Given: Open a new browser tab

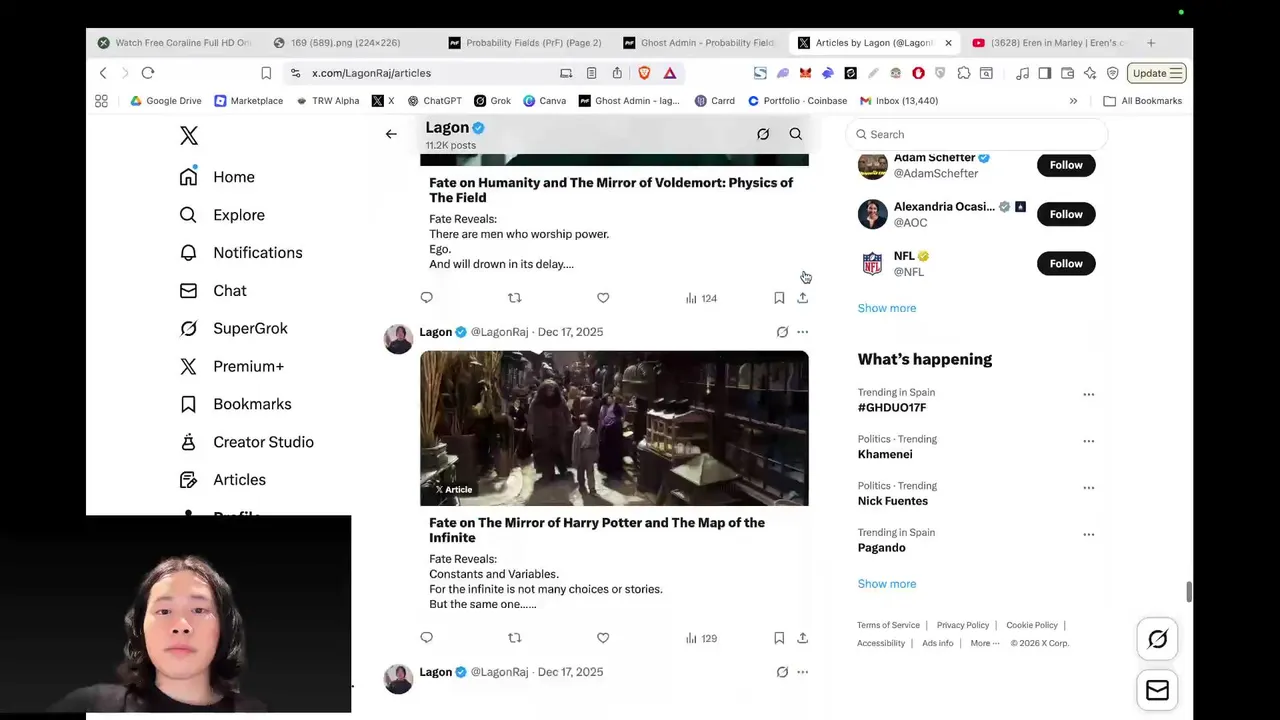Looking at the screenshot, I should (1151, 43).
